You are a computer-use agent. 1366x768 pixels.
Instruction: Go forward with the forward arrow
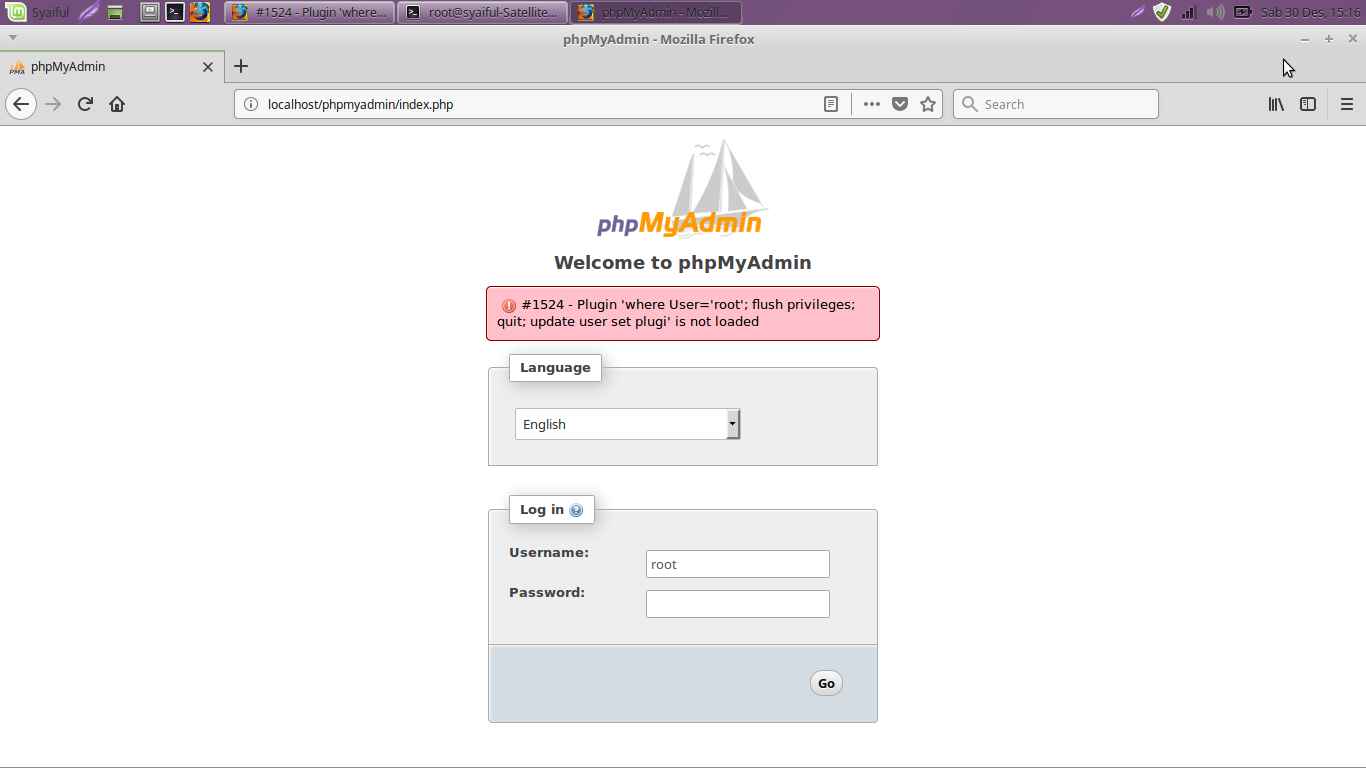(x=54, y=104)
